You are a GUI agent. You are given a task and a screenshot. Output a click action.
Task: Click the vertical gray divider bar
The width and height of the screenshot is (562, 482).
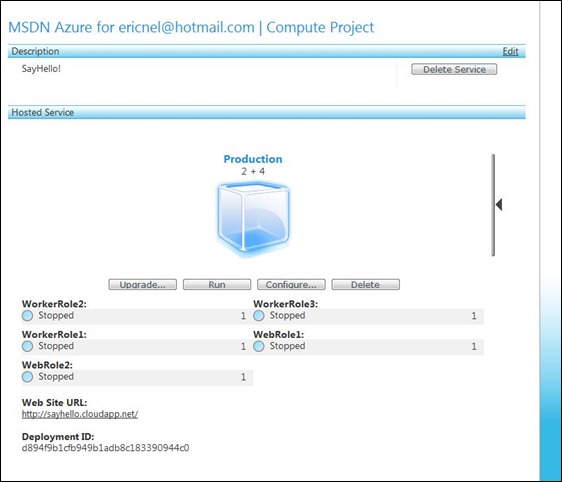(494, 205)
